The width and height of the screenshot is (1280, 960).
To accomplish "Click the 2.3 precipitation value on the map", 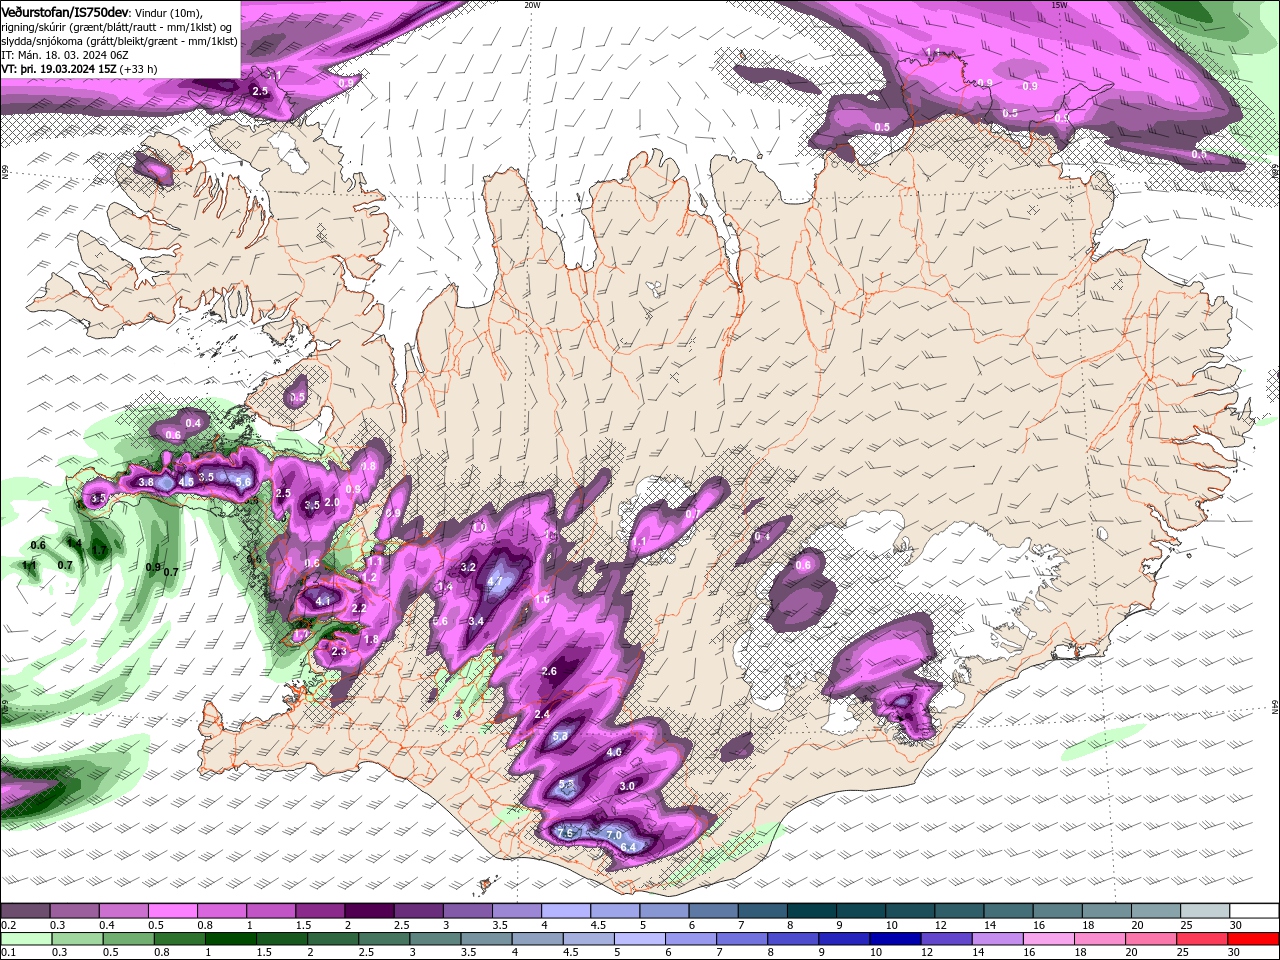I will (338, 652).
